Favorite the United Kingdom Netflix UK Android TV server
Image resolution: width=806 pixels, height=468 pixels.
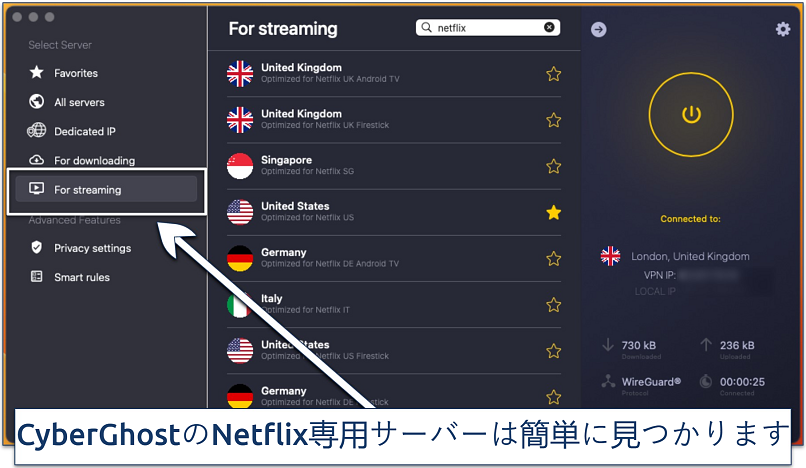pos(553,74)
